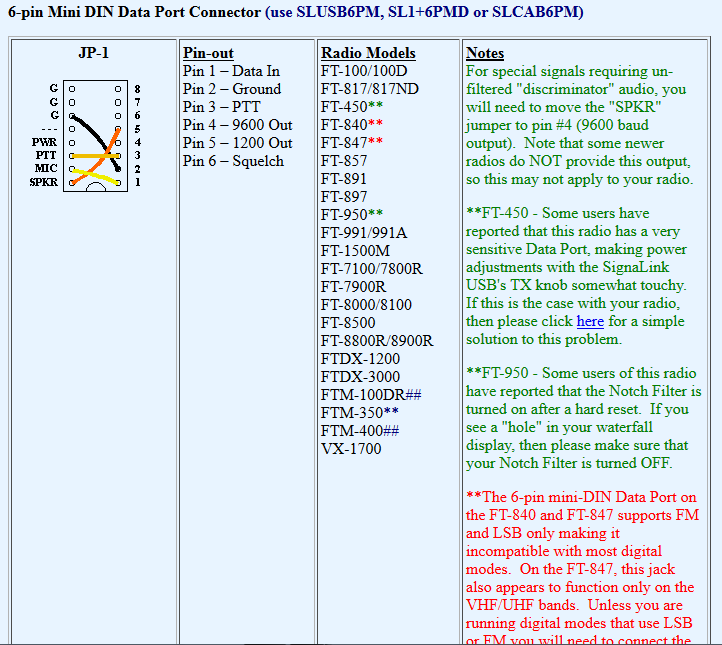Screen dimensions: 722x645
Task: Click the 'Radio Models' column heading
Action: point(368,53)
